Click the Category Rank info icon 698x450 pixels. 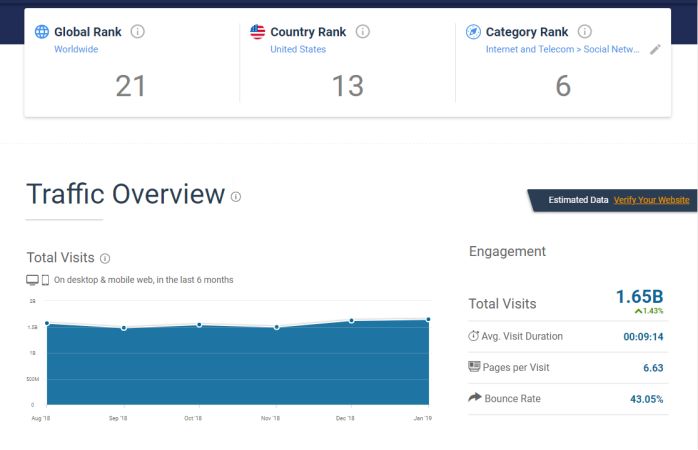[x=584, y=32]
